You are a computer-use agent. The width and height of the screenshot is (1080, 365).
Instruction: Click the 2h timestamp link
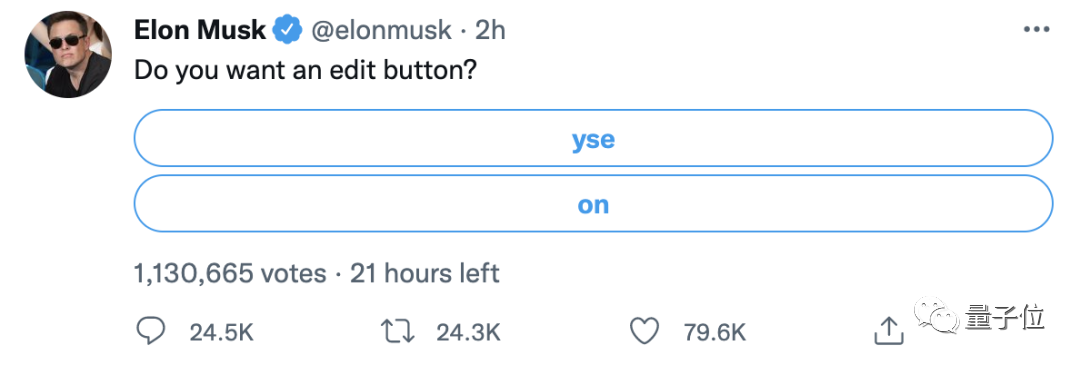(488, 30)
